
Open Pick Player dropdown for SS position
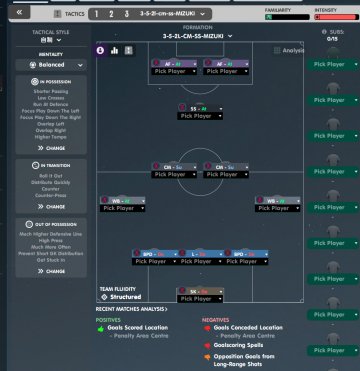point(200,116)
